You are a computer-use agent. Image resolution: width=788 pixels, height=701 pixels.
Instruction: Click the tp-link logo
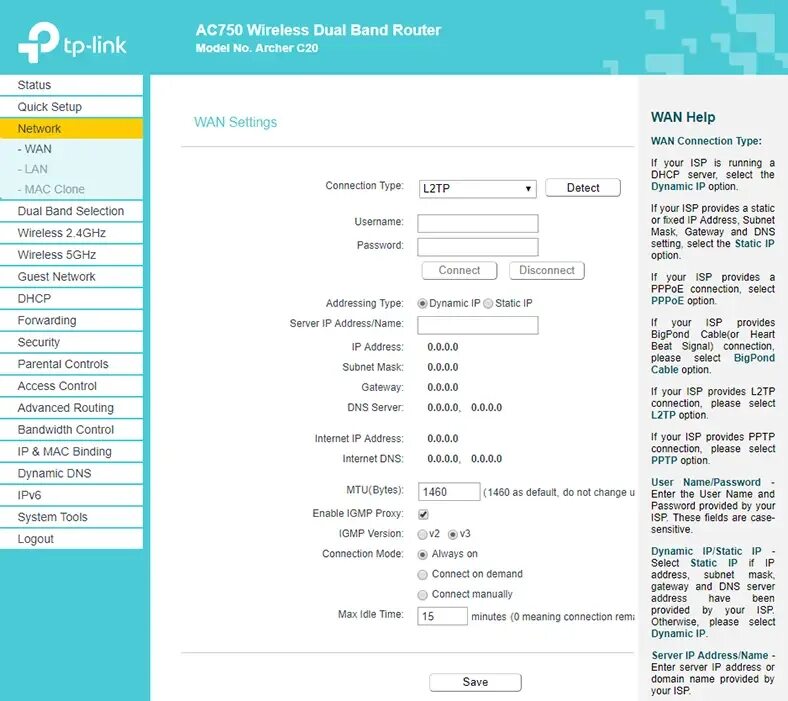(x=72, y=43)
